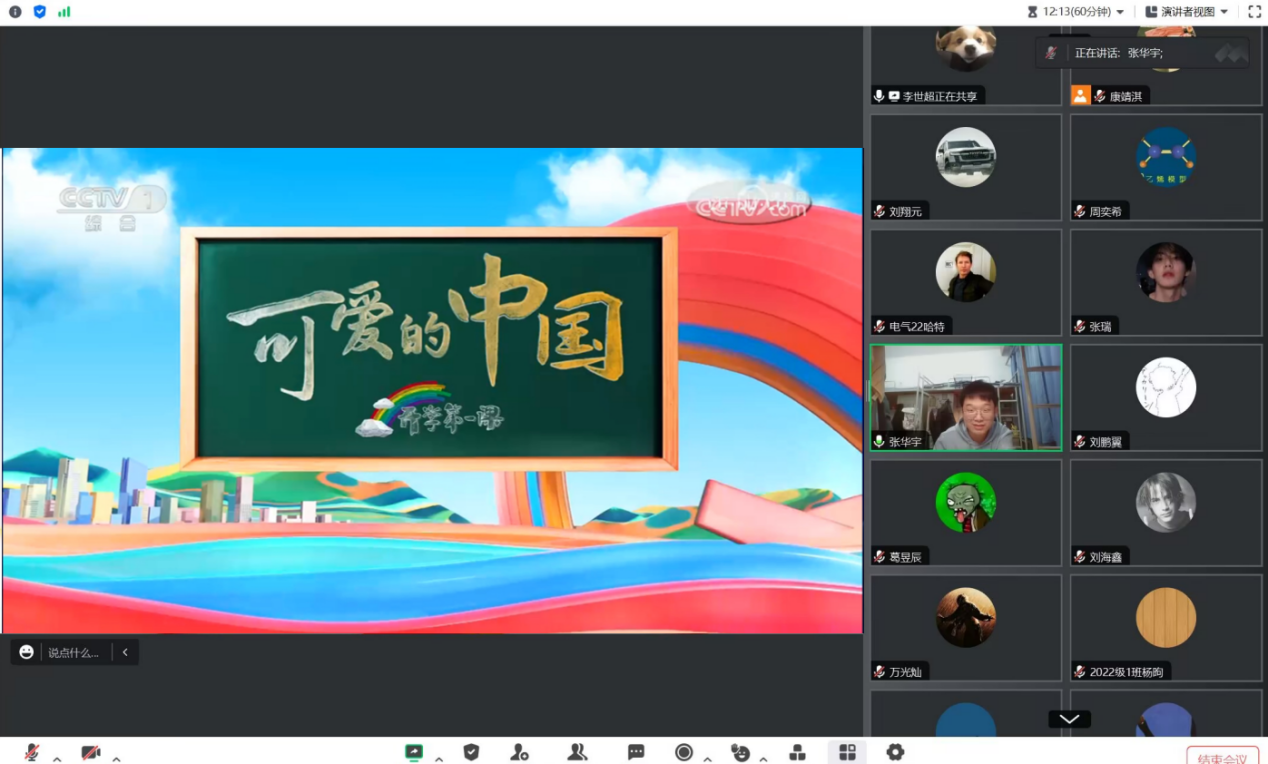Select 万光灿's participant tile
The height and width of the screenshot is (764, 1268).
[965, 627]
